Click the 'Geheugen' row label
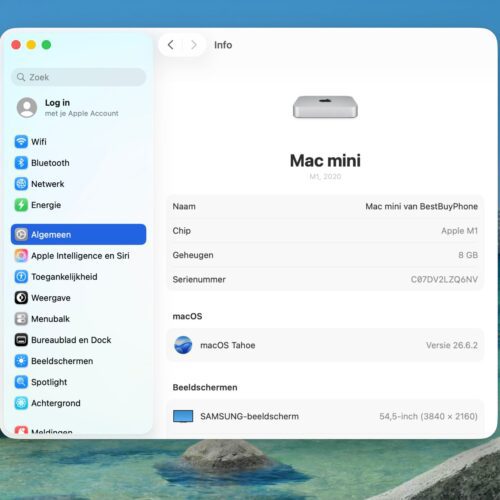Image resolution: width=500 pixels, height=500 pixels. tap(193, 255)
